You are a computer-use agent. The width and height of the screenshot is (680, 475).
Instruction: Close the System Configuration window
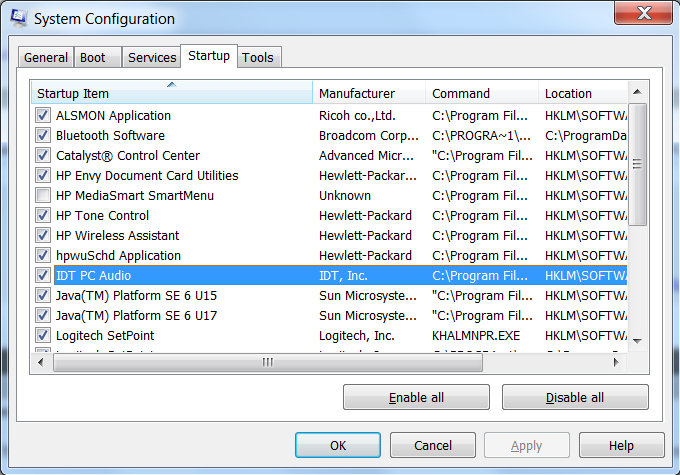coord(643,13)
